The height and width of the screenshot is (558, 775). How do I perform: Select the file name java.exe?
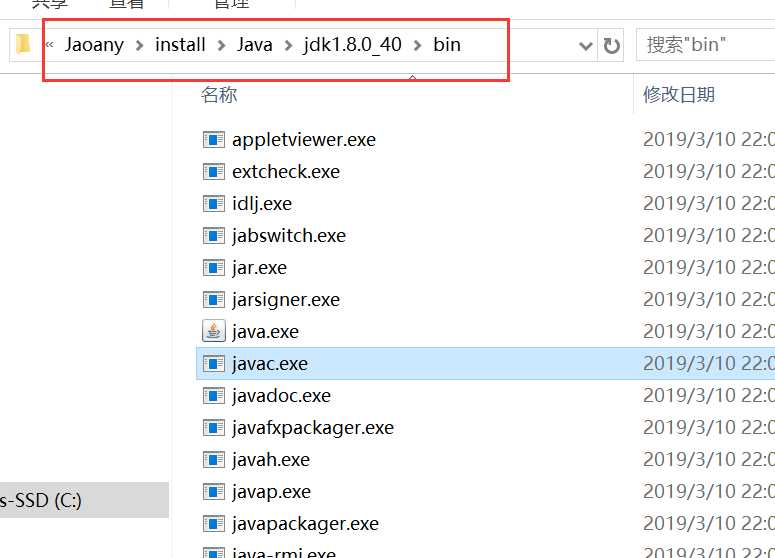[265, 332]
